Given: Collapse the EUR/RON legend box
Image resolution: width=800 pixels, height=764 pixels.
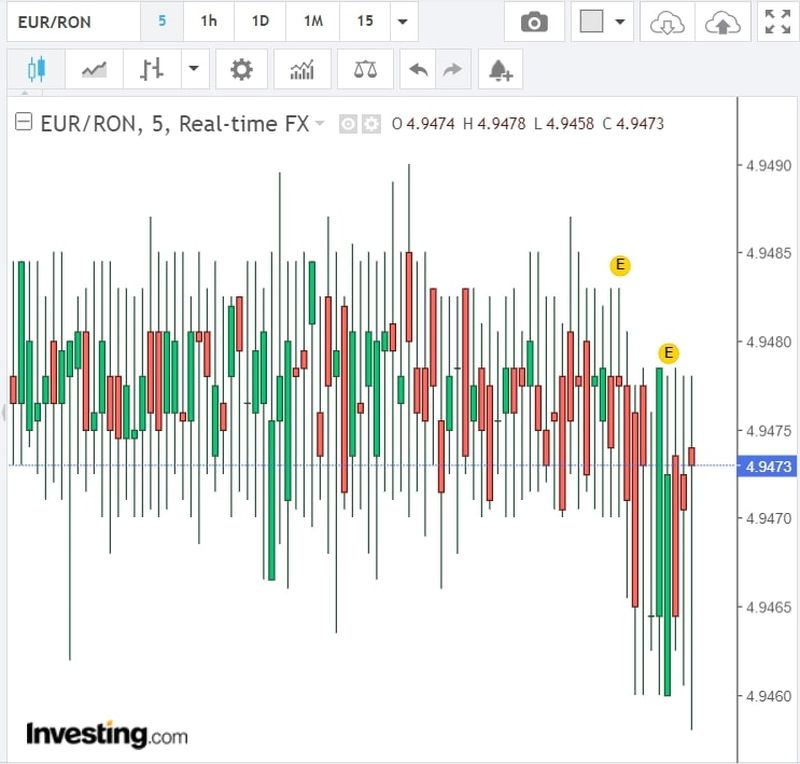Looking at the screenshot, I should [23, 123].
